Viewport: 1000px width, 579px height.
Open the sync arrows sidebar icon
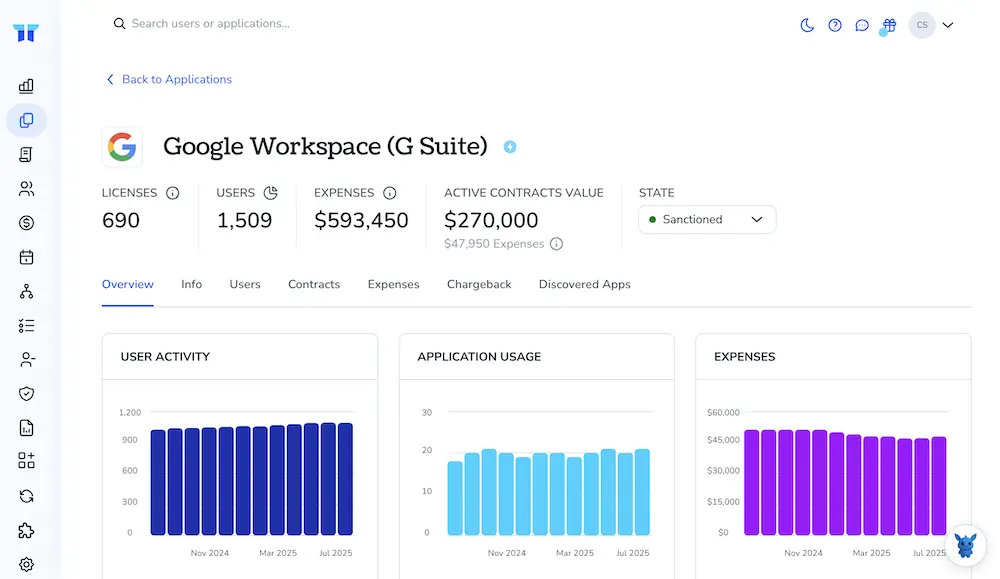click(26, 496)
